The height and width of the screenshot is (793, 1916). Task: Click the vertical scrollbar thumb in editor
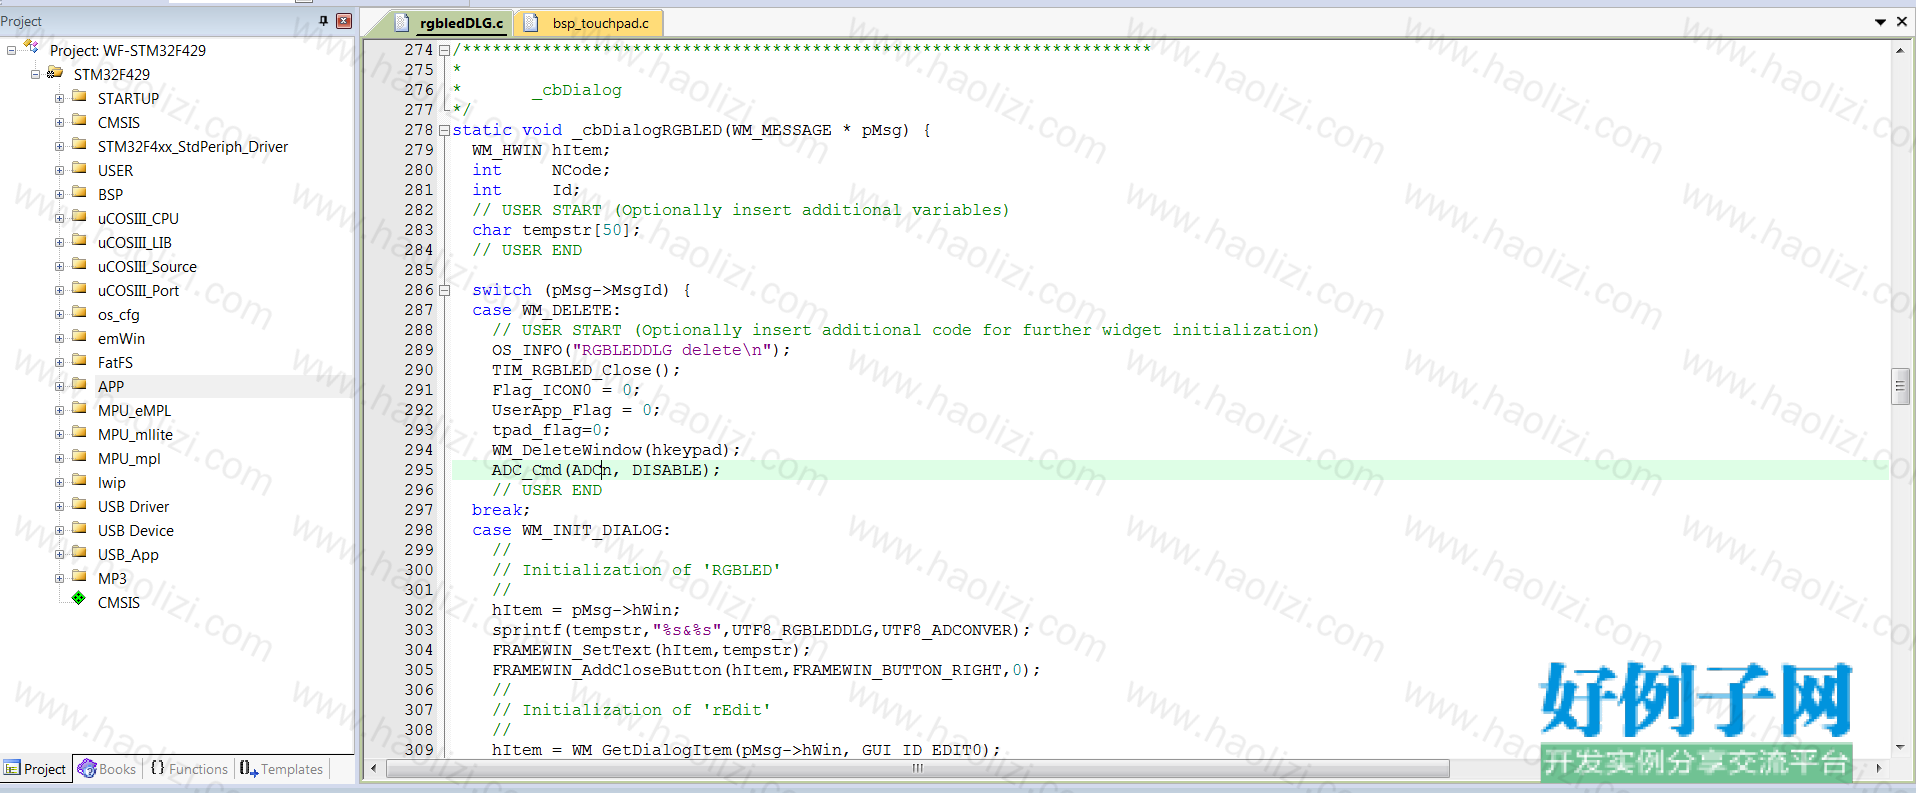coord(1901,387)
